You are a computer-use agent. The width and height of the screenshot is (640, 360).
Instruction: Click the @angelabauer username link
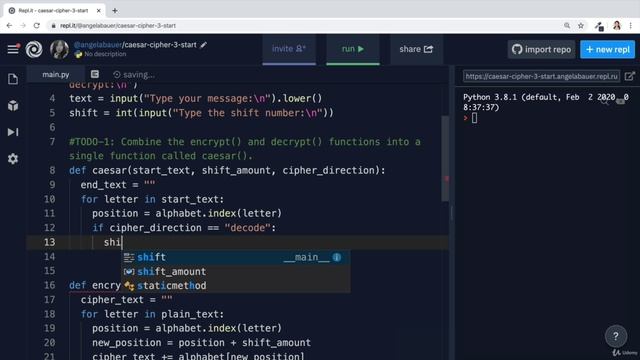[x=98, y=45]
